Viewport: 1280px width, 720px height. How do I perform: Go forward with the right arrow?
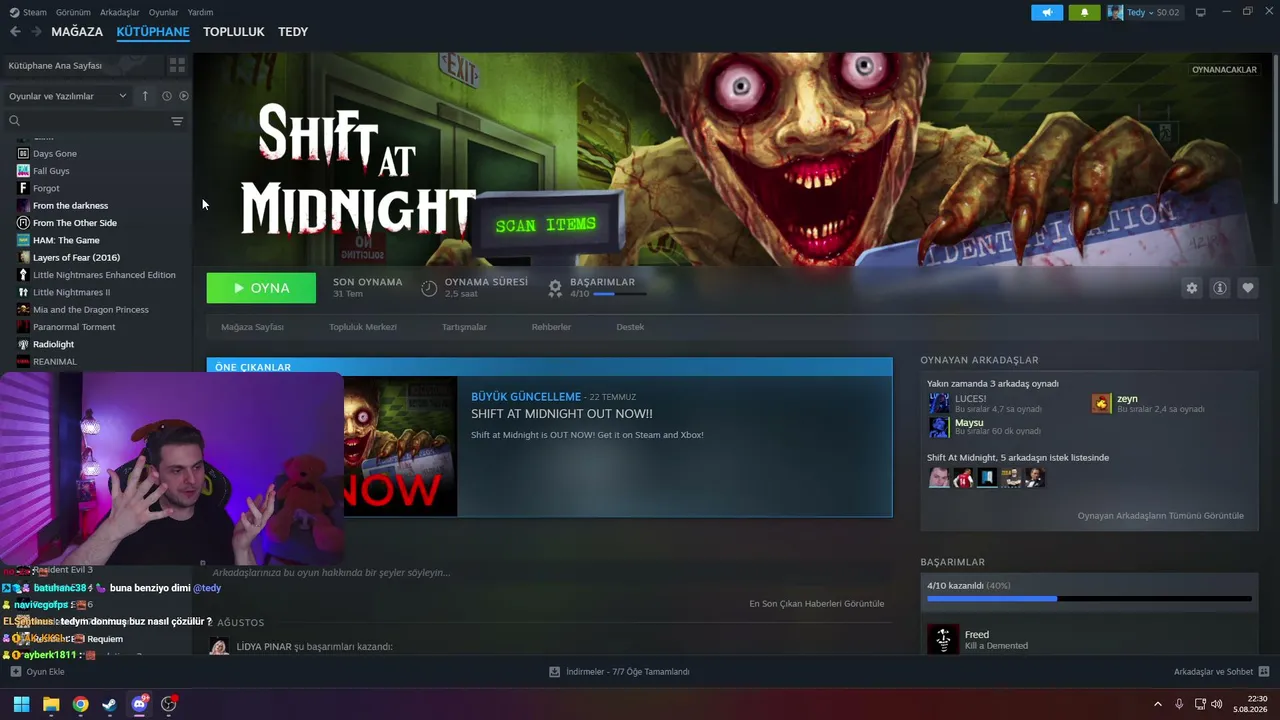tap(36, 32)
